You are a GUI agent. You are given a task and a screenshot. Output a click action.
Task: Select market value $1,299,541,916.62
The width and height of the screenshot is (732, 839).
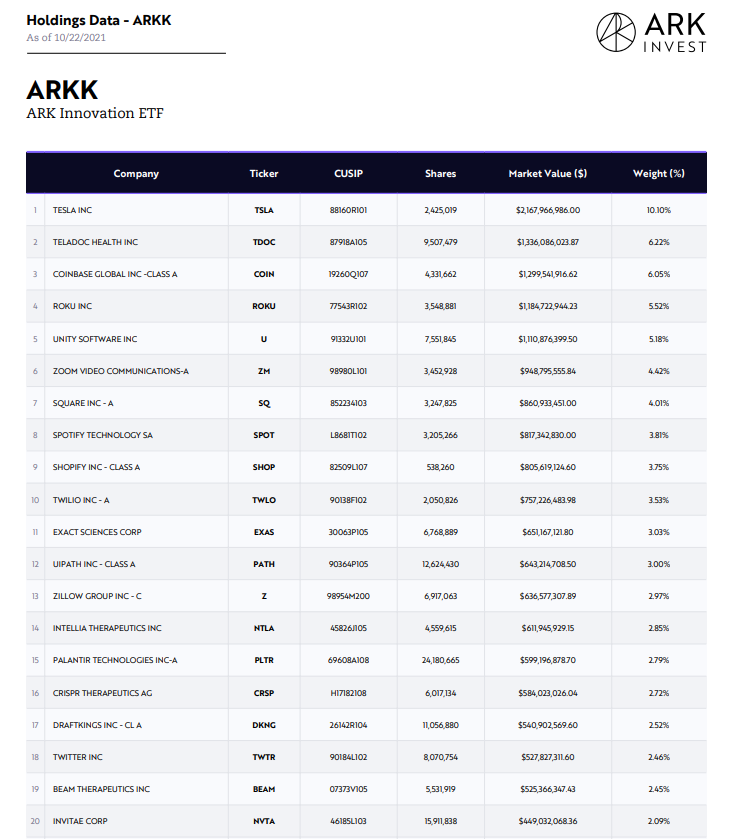pyautogui.click(x=548, y=274)
